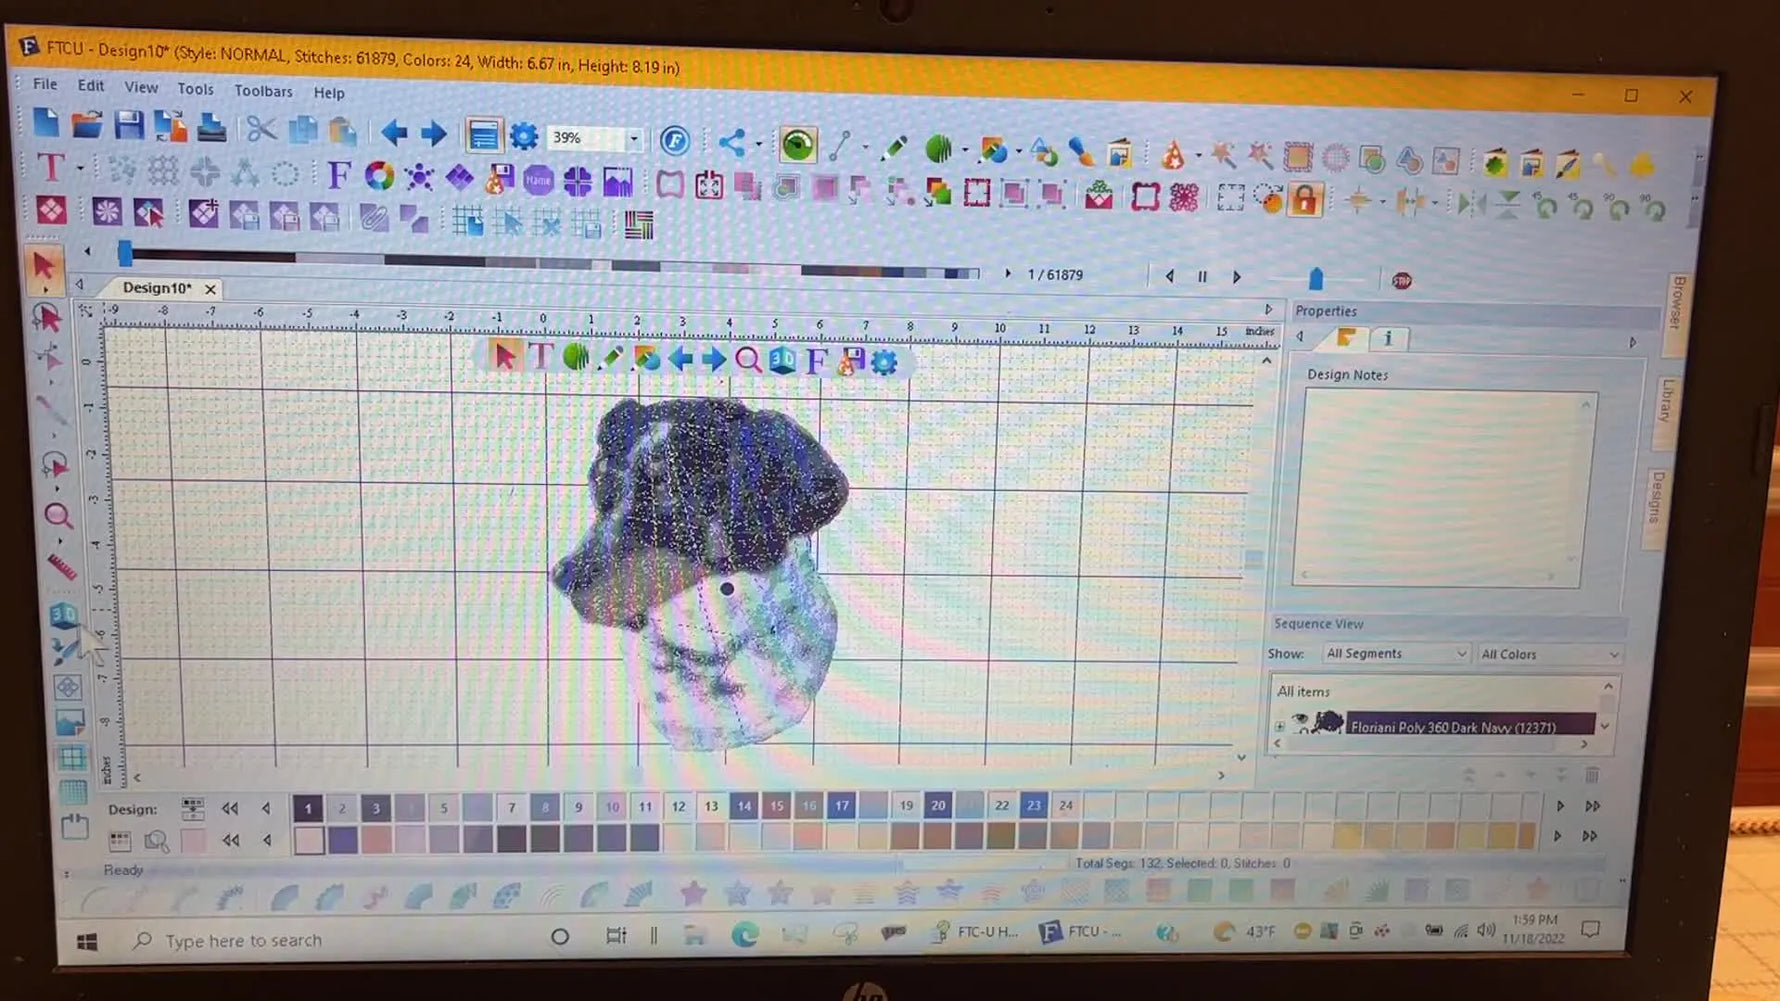Open the color wheel icon

[379, 176]
